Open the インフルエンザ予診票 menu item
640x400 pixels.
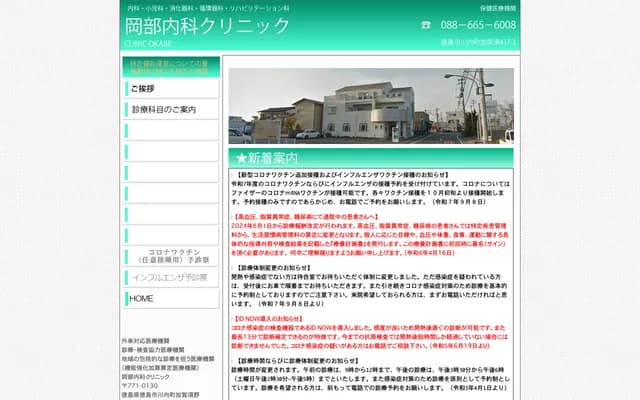point(171,278)
